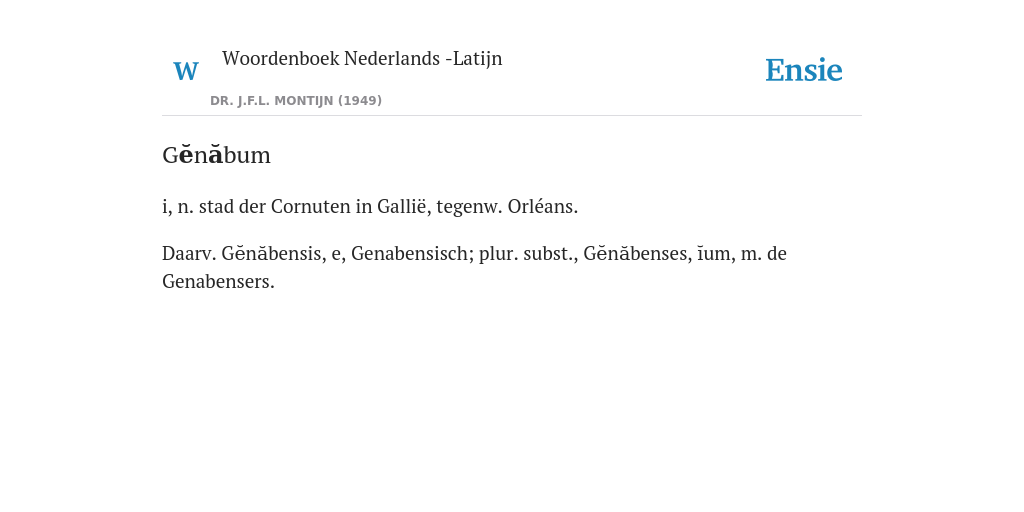Viewport: 1024px width, 512px height.
Task: Open Woordenboek Nederlands -Latijn title
Action: 362,59
